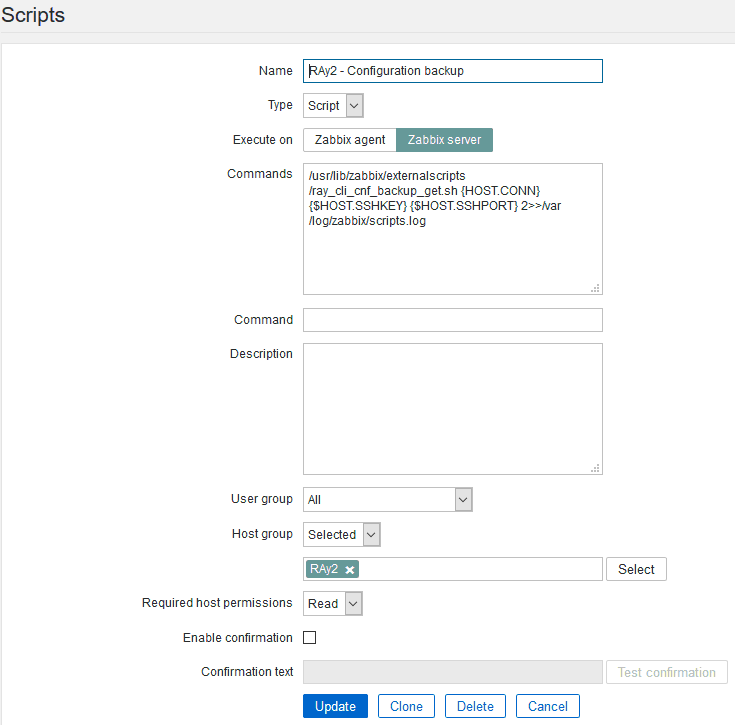Cancel editing the script
735x725 pixels.
(548, 706)
